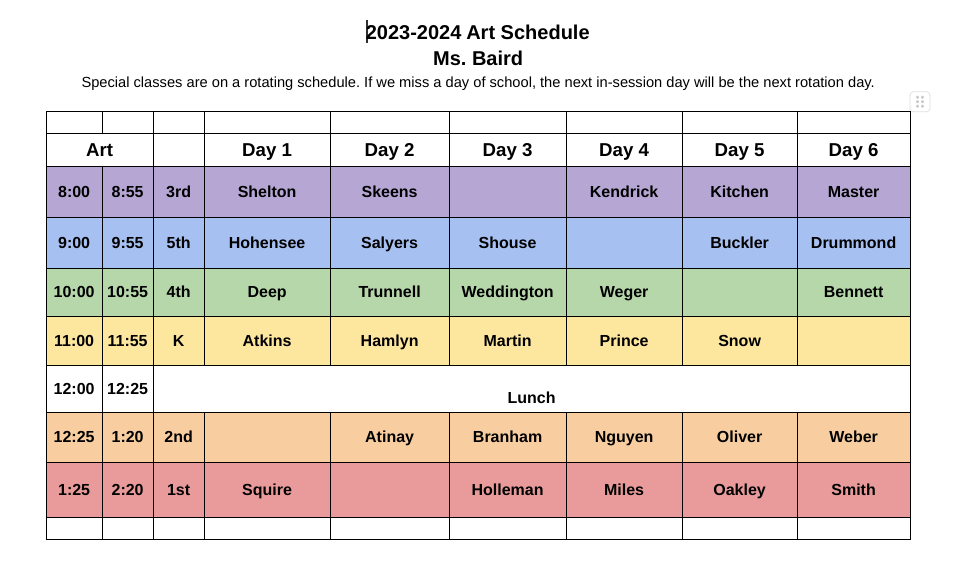Click the 'Shelton' cell in 3rd grade row

pos(267,192)
